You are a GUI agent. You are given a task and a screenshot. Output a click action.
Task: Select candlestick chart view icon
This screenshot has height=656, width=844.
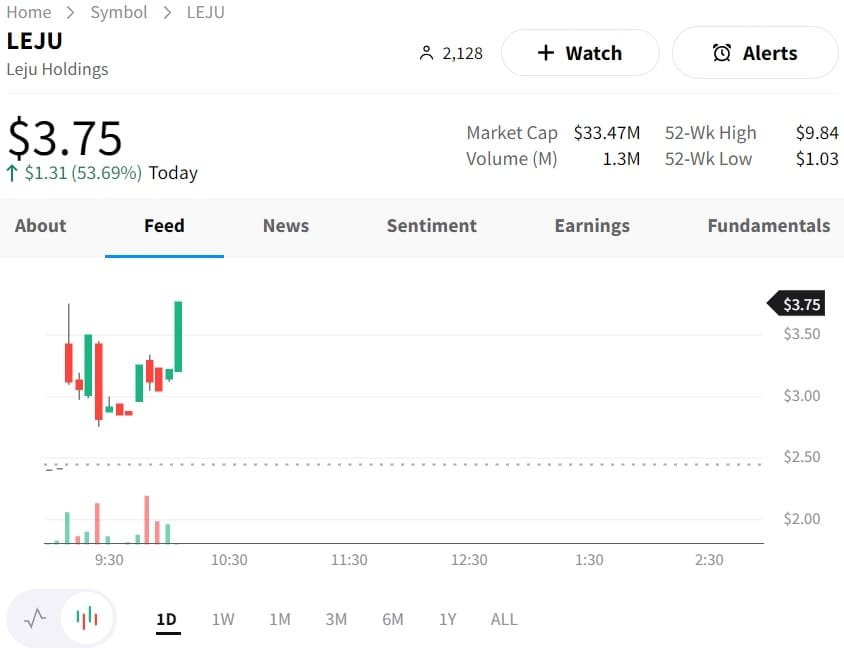pyautogui.click(x=87, y=618)
